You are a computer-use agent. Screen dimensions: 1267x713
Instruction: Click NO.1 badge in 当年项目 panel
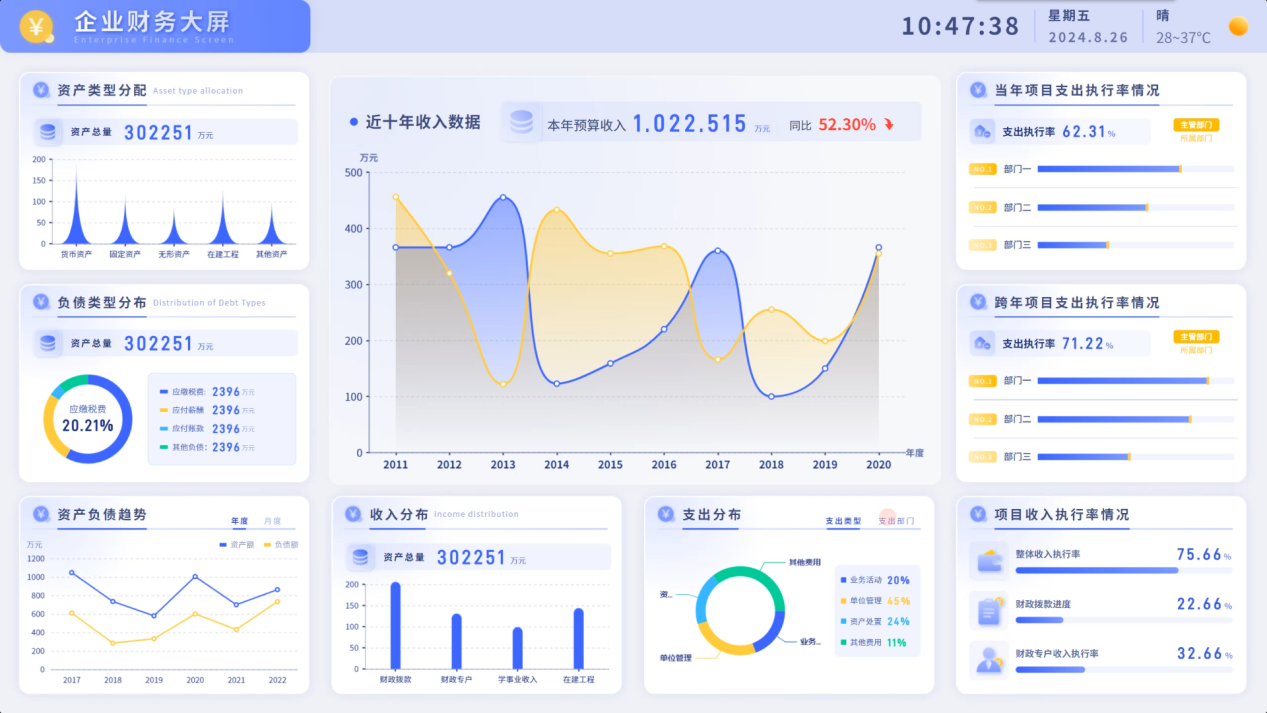[x=983, y=169]
